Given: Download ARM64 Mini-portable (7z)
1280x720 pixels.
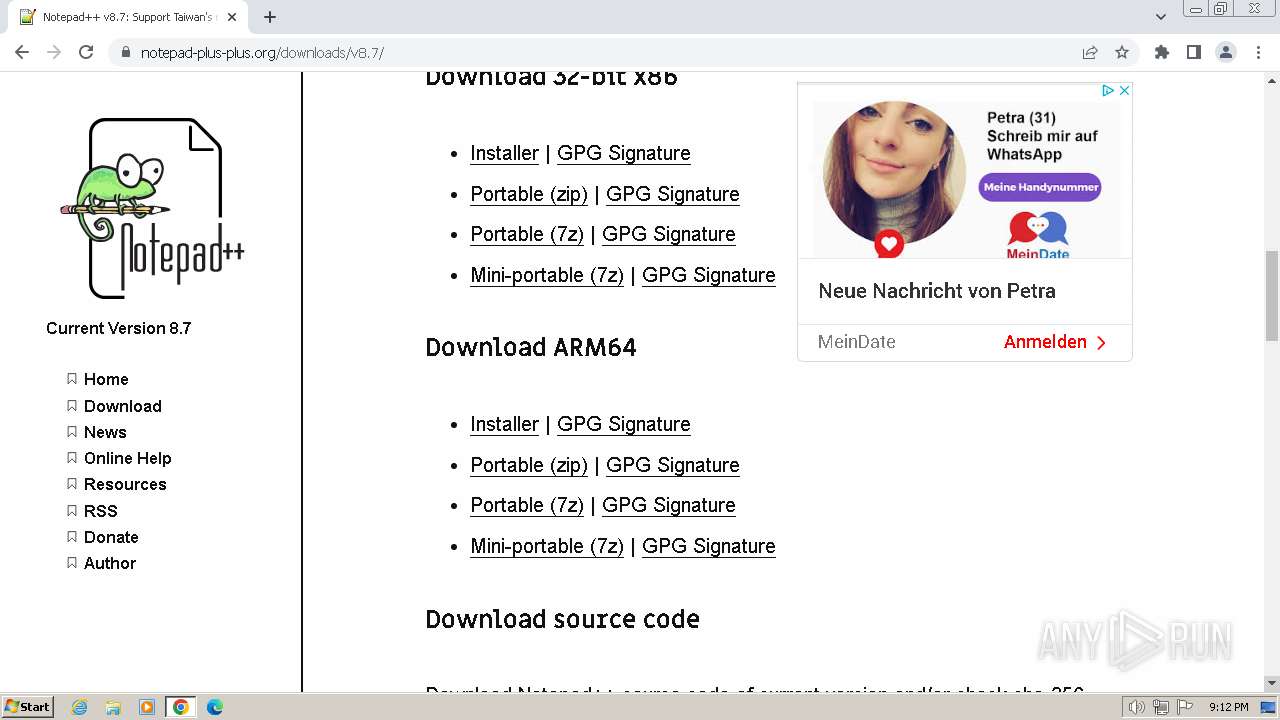Looking at the screenshot, I should 547,546.
